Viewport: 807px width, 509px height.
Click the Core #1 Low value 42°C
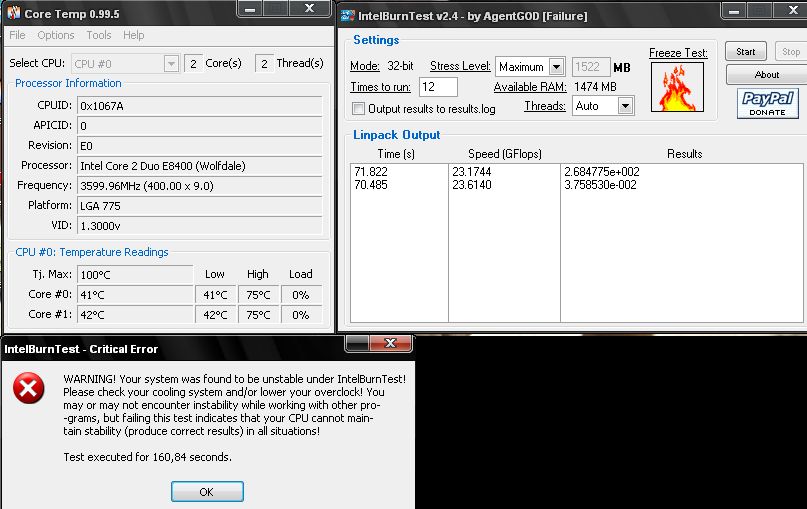click(216, 314)
